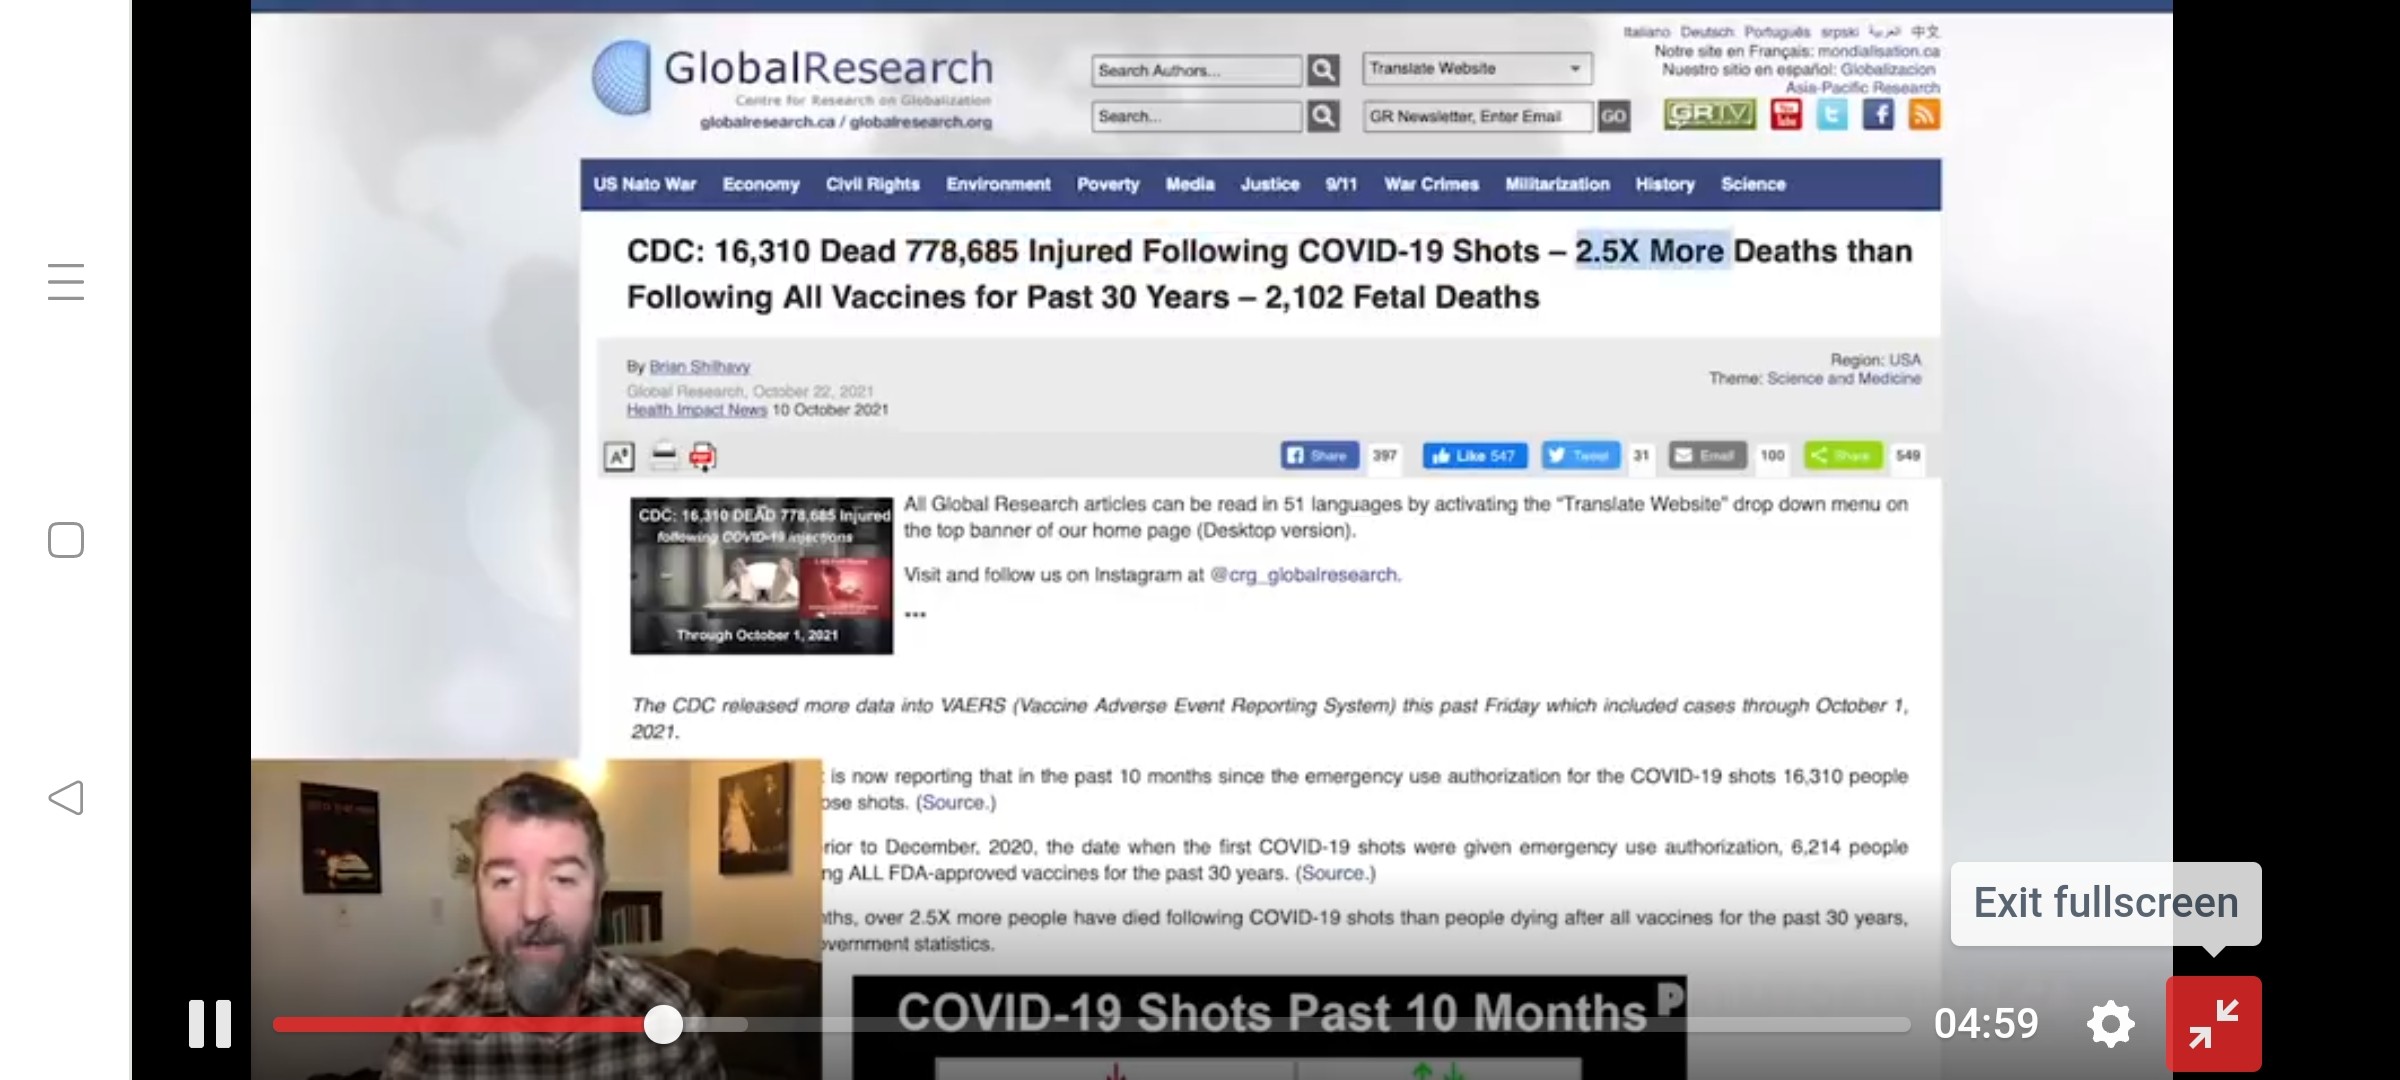Click the article thumbnail image
2400x1080 pixels.
tap(762, 576)
